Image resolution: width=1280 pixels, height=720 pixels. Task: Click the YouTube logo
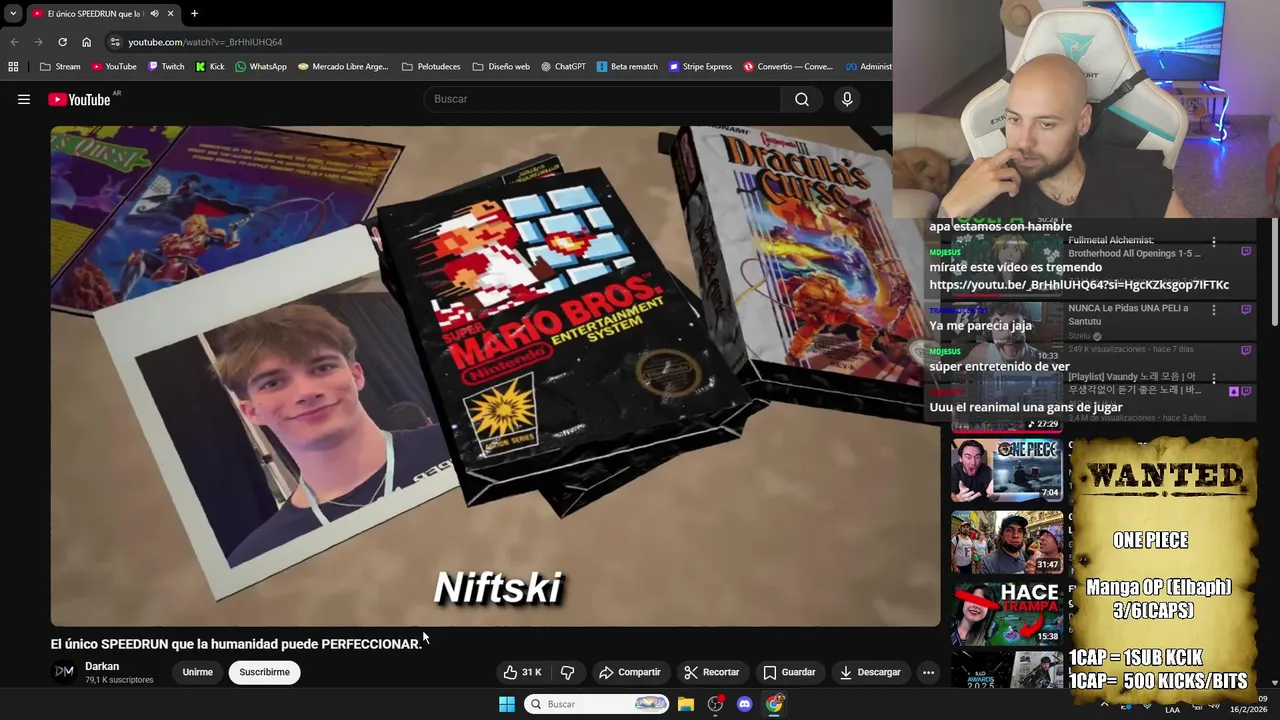click(79, 99)
